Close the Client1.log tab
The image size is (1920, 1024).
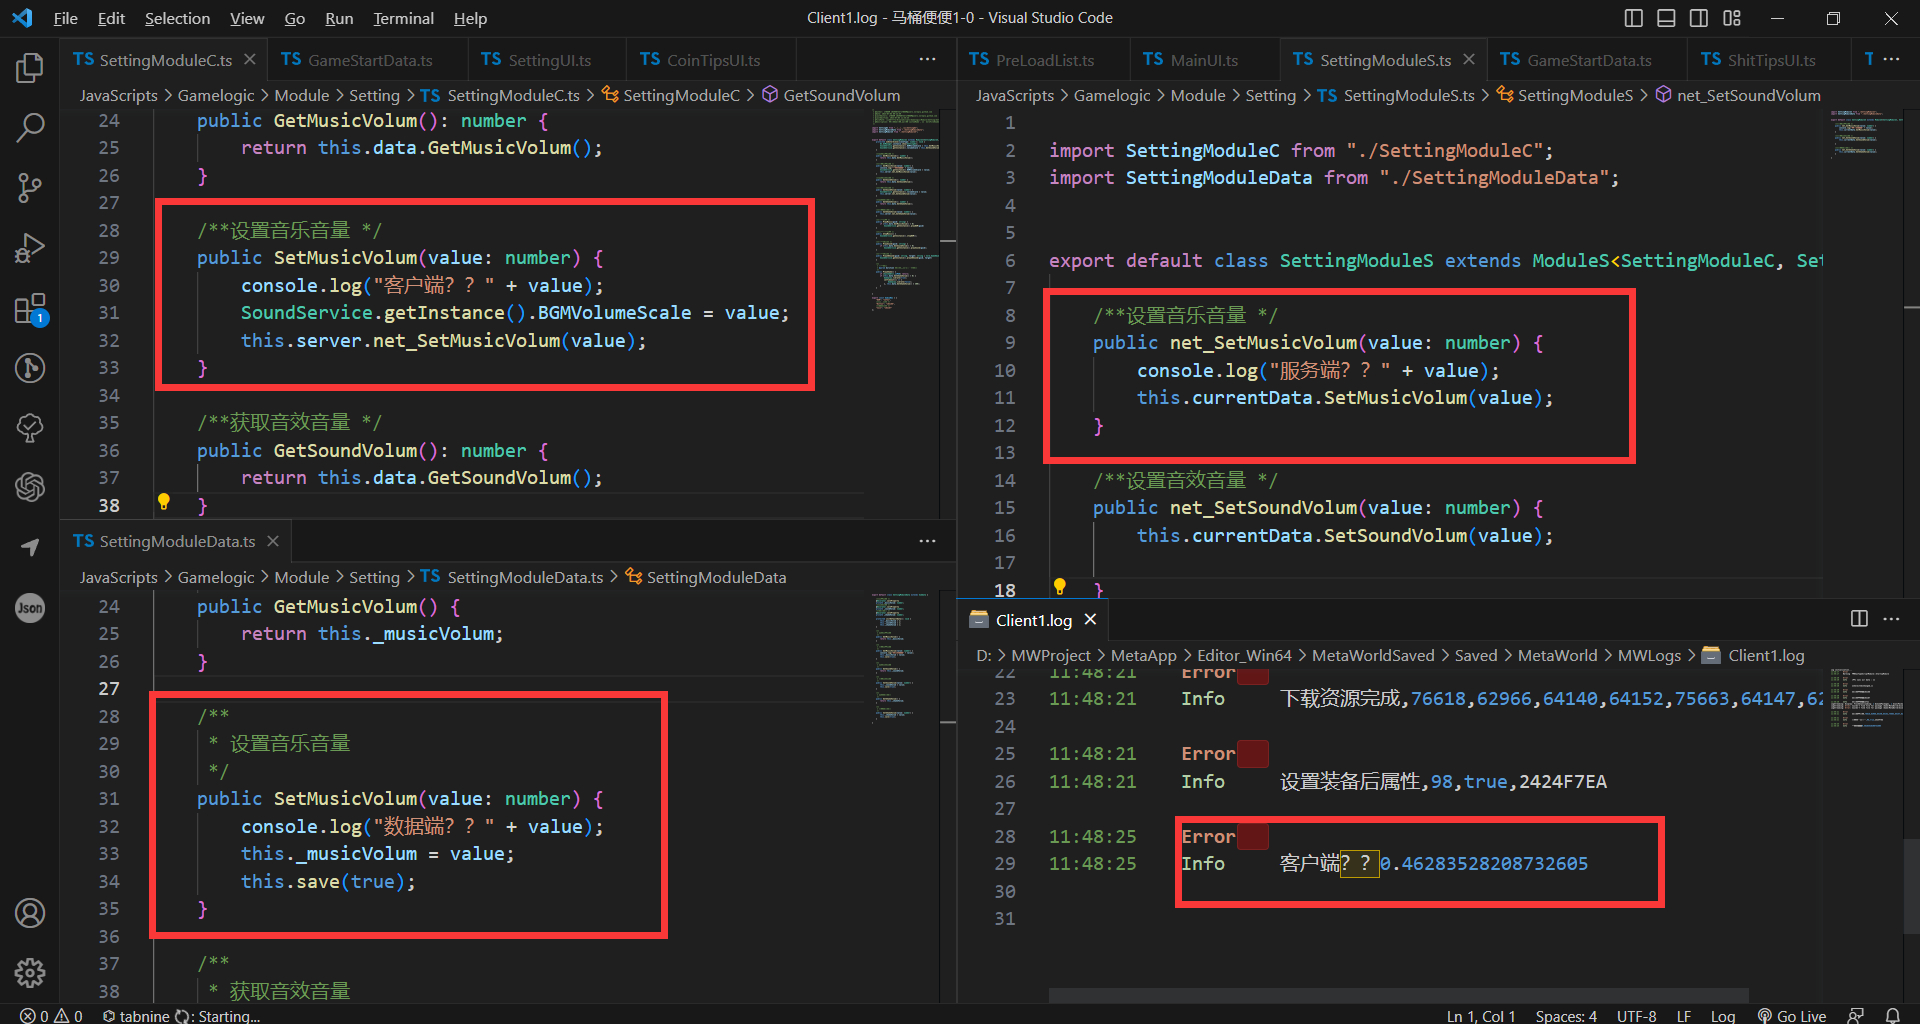(x=1091, y=620)
